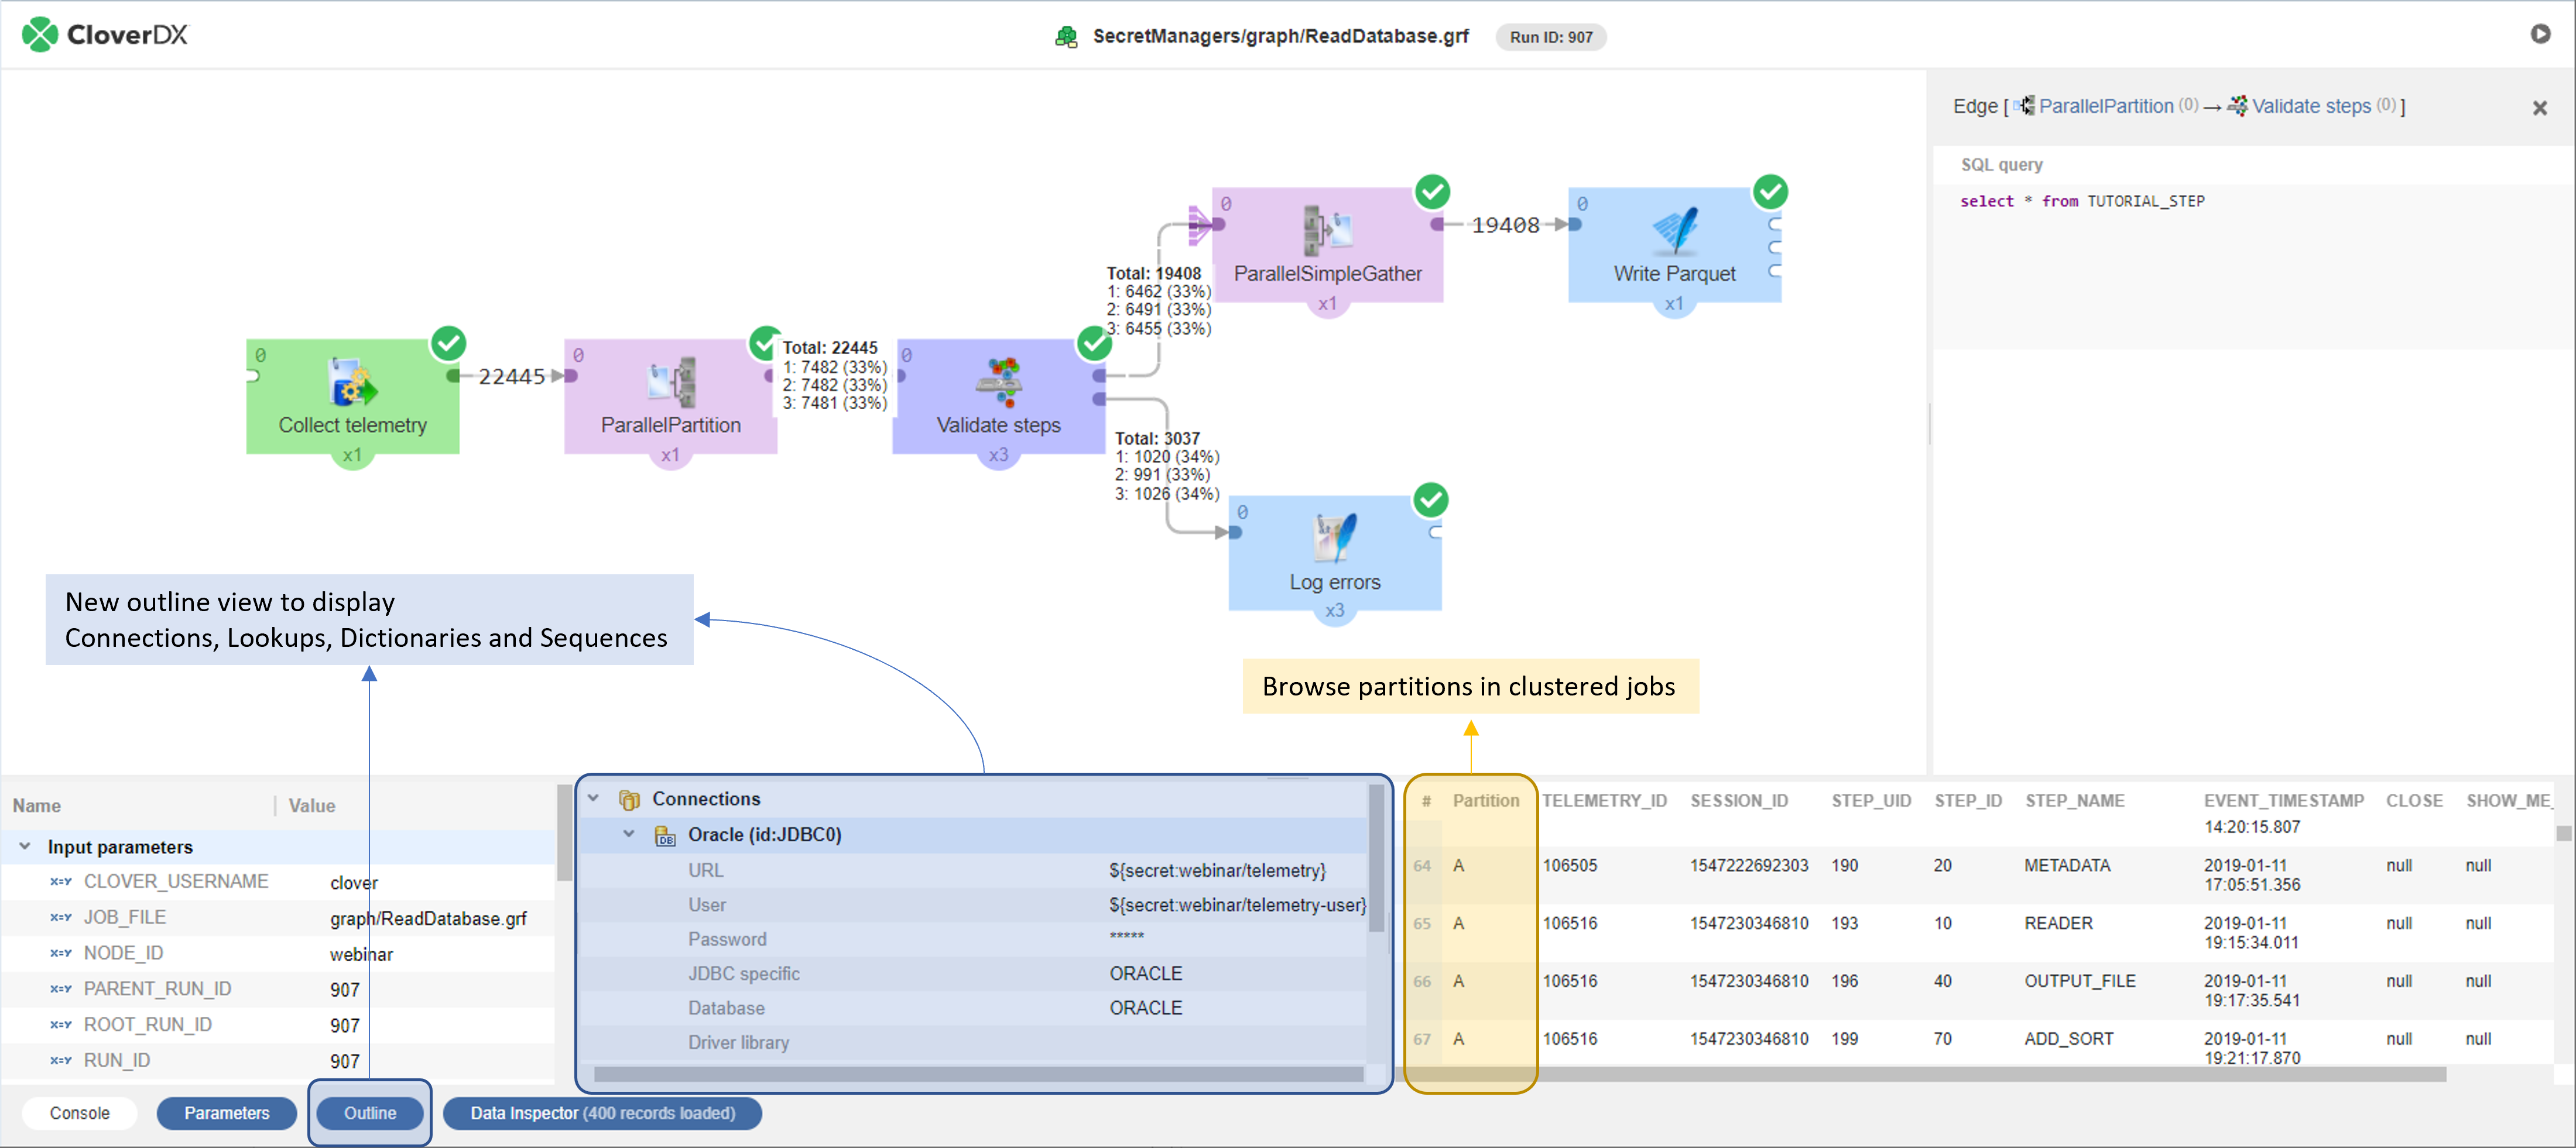
Task: Select the Log errors writer icon
Action: [x=1334, y=538]
